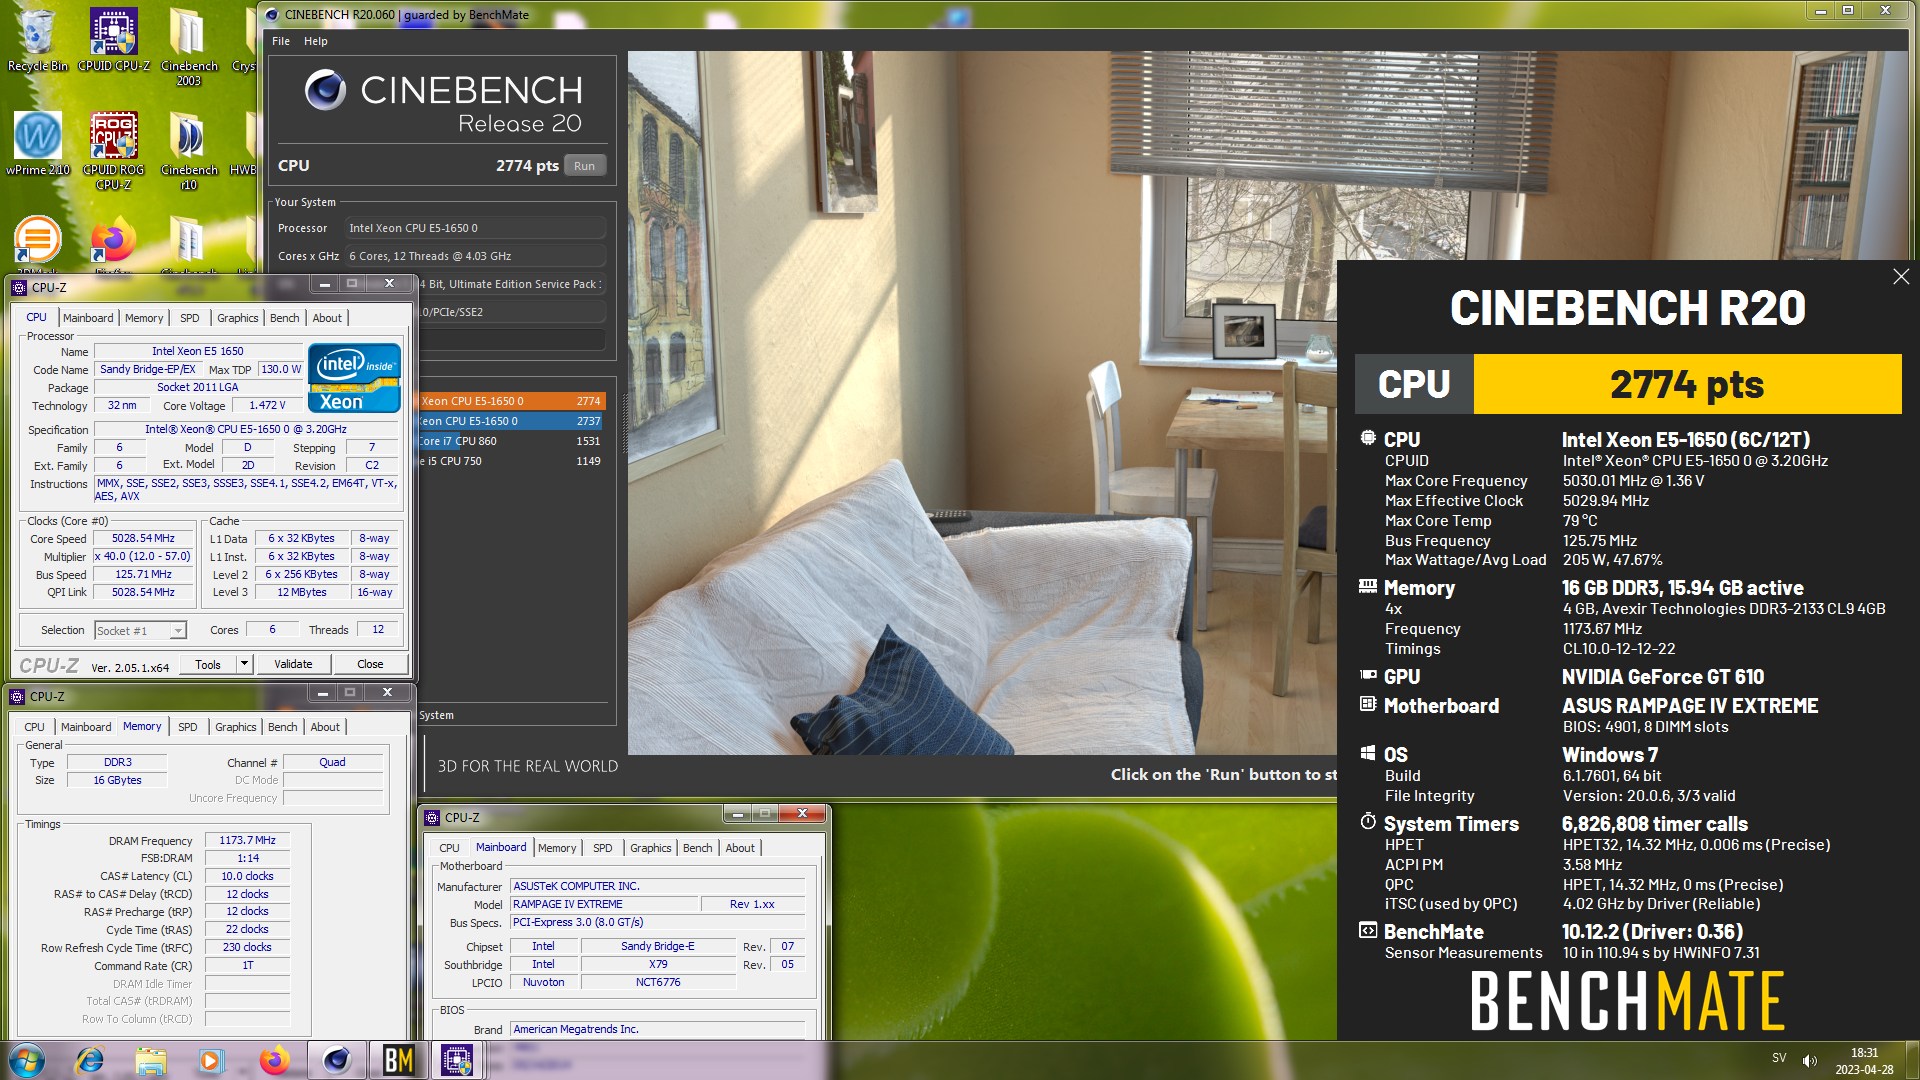Click the DRAM Frequency value 1173.7 MHz

pyautogui.click(x=247, y=840)
